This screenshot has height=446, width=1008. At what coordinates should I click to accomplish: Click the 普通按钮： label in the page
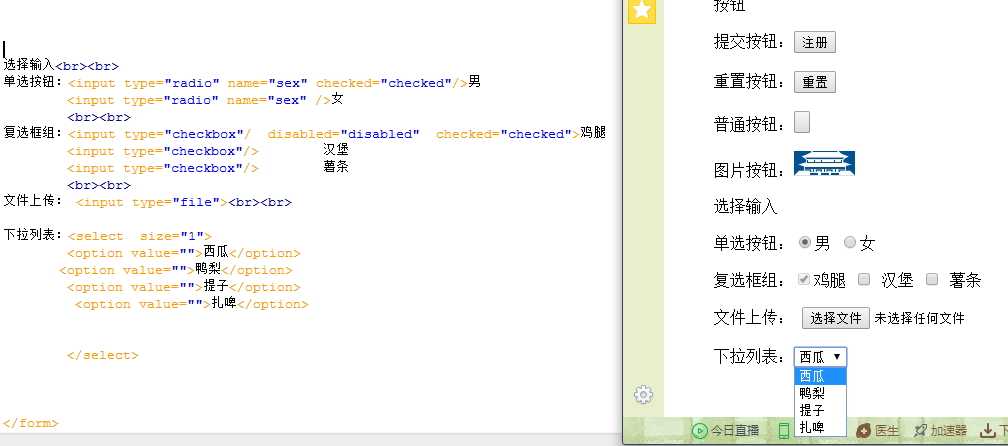point(749,125)
